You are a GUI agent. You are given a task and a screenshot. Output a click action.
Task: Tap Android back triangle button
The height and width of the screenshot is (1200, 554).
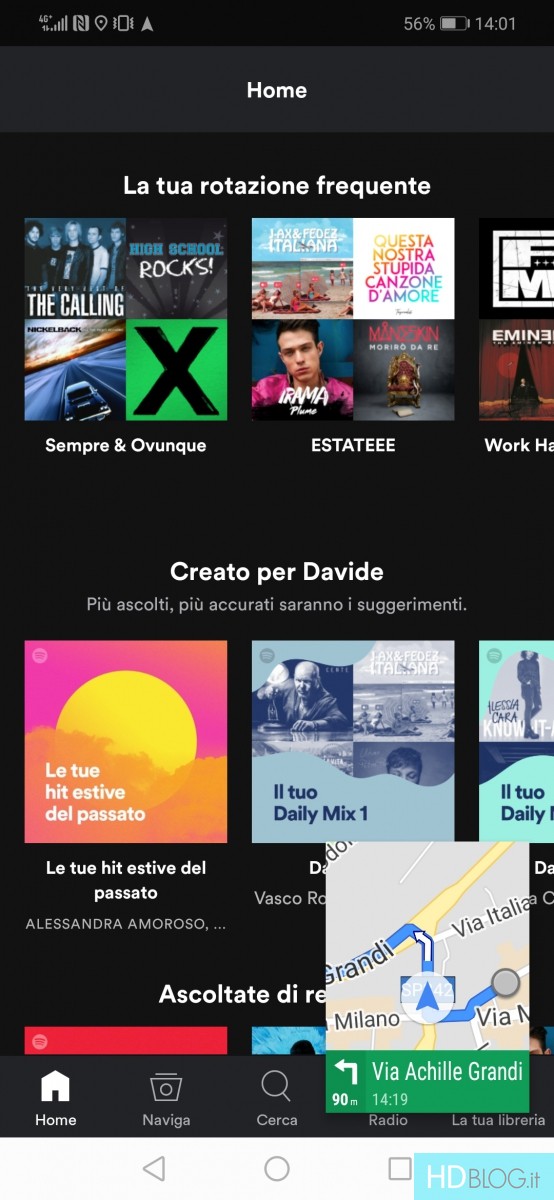(153, 1168)
